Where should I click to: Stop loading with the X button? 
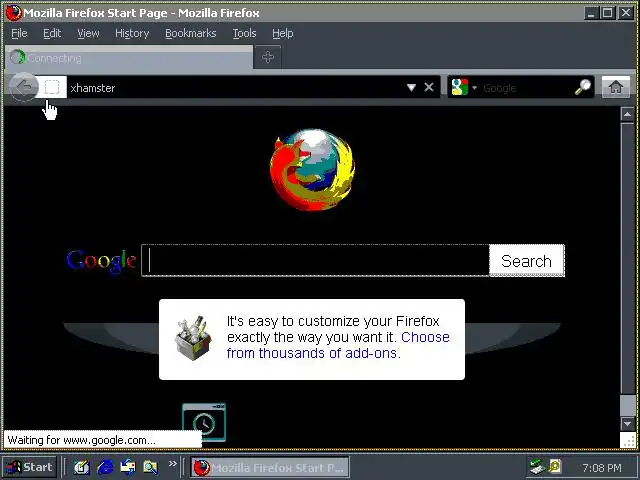[x=429, y=87]
